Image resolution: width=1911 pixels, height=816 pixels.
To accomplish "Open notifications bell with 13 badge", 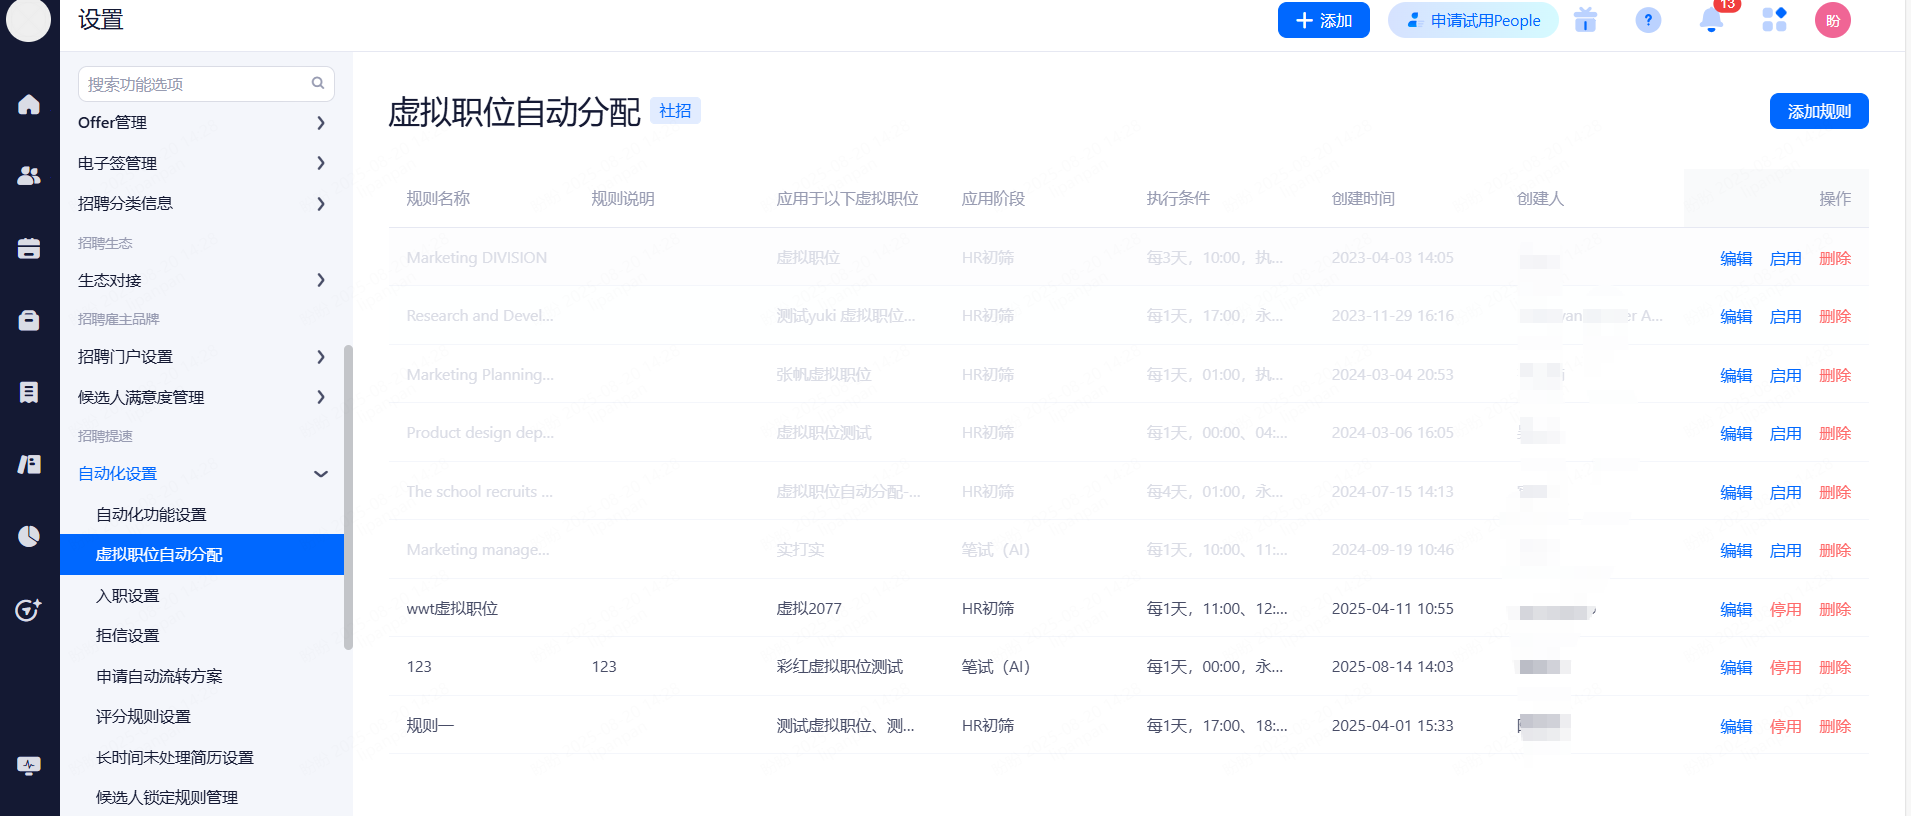I will [1712, 20].
